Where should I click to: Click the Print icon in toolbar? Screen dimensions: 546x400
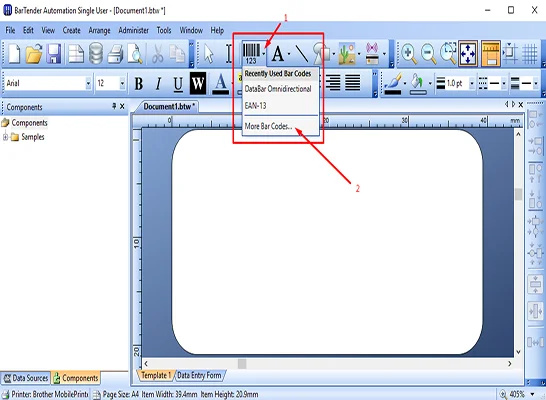[115, 54]
